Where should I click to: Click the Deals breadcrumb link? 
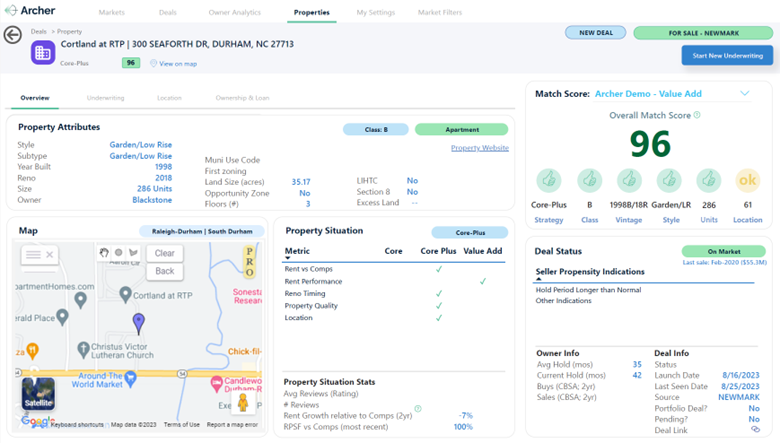click(x=38, y=31)
